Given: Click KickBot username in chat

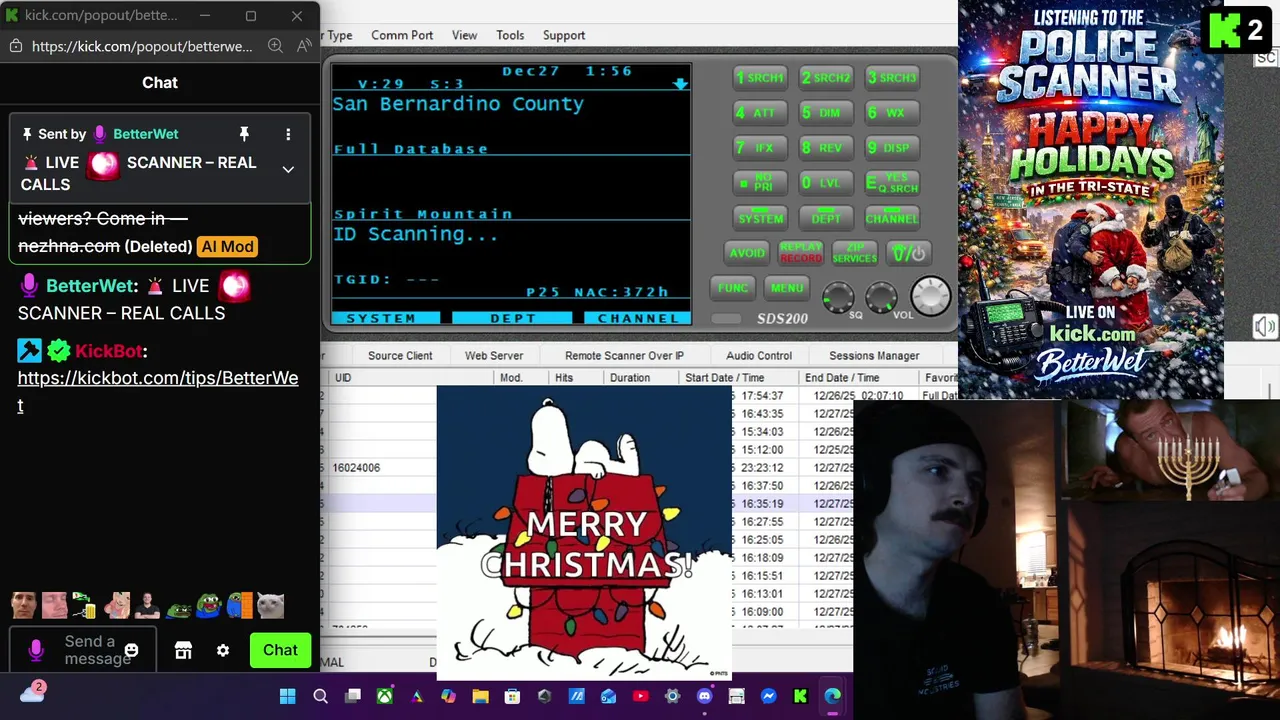Looking at the screenshot, I should (109, 351).
